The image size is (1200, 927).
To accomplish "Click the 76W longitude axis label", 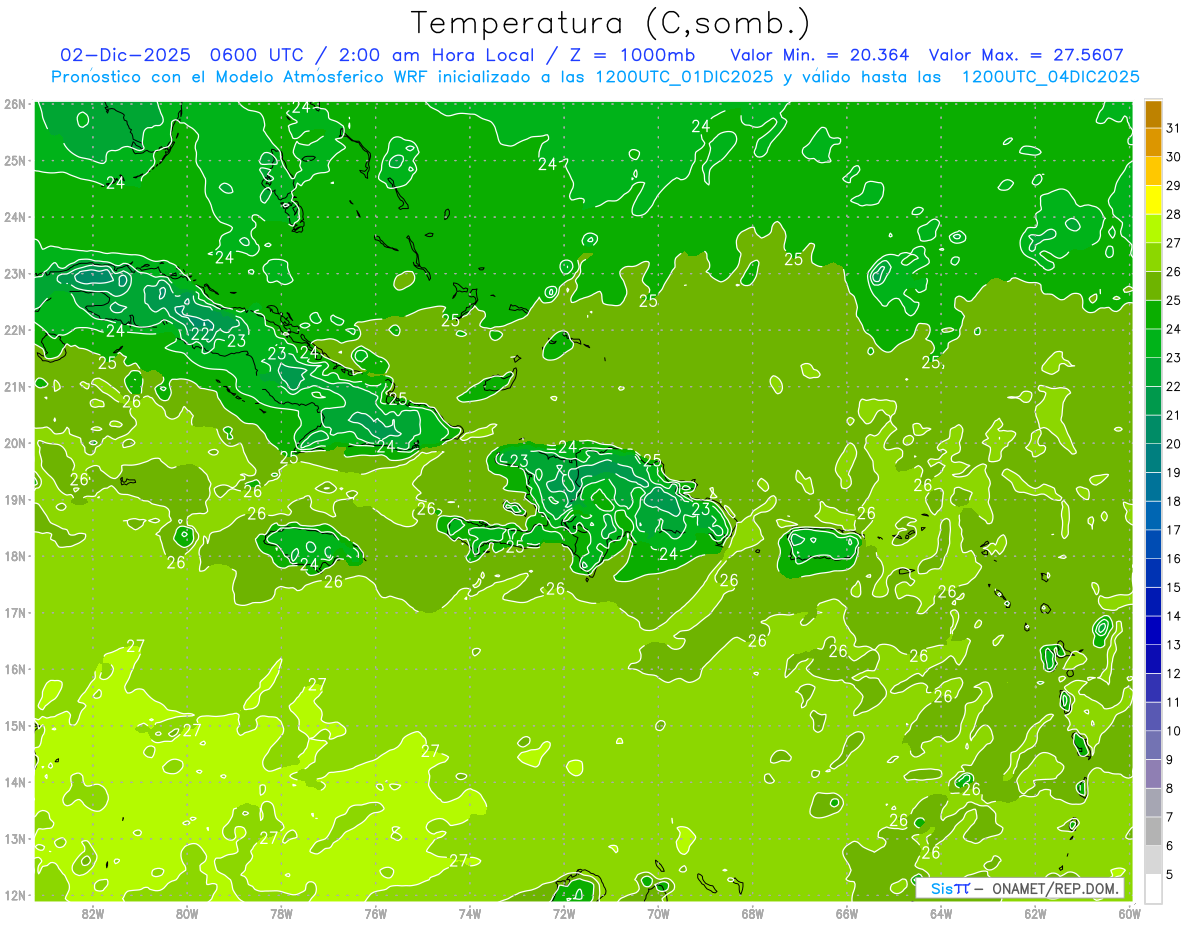I will pos(376,913).
